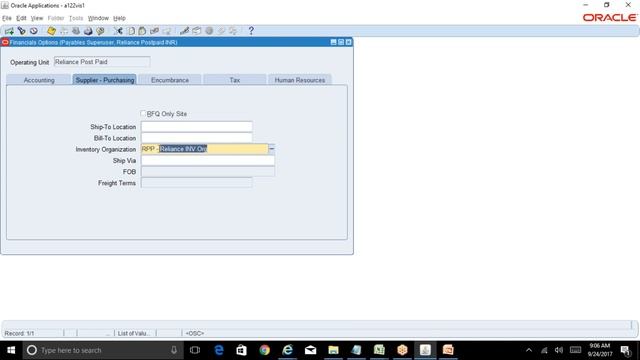Click the Ship Via field

[208, 160]
